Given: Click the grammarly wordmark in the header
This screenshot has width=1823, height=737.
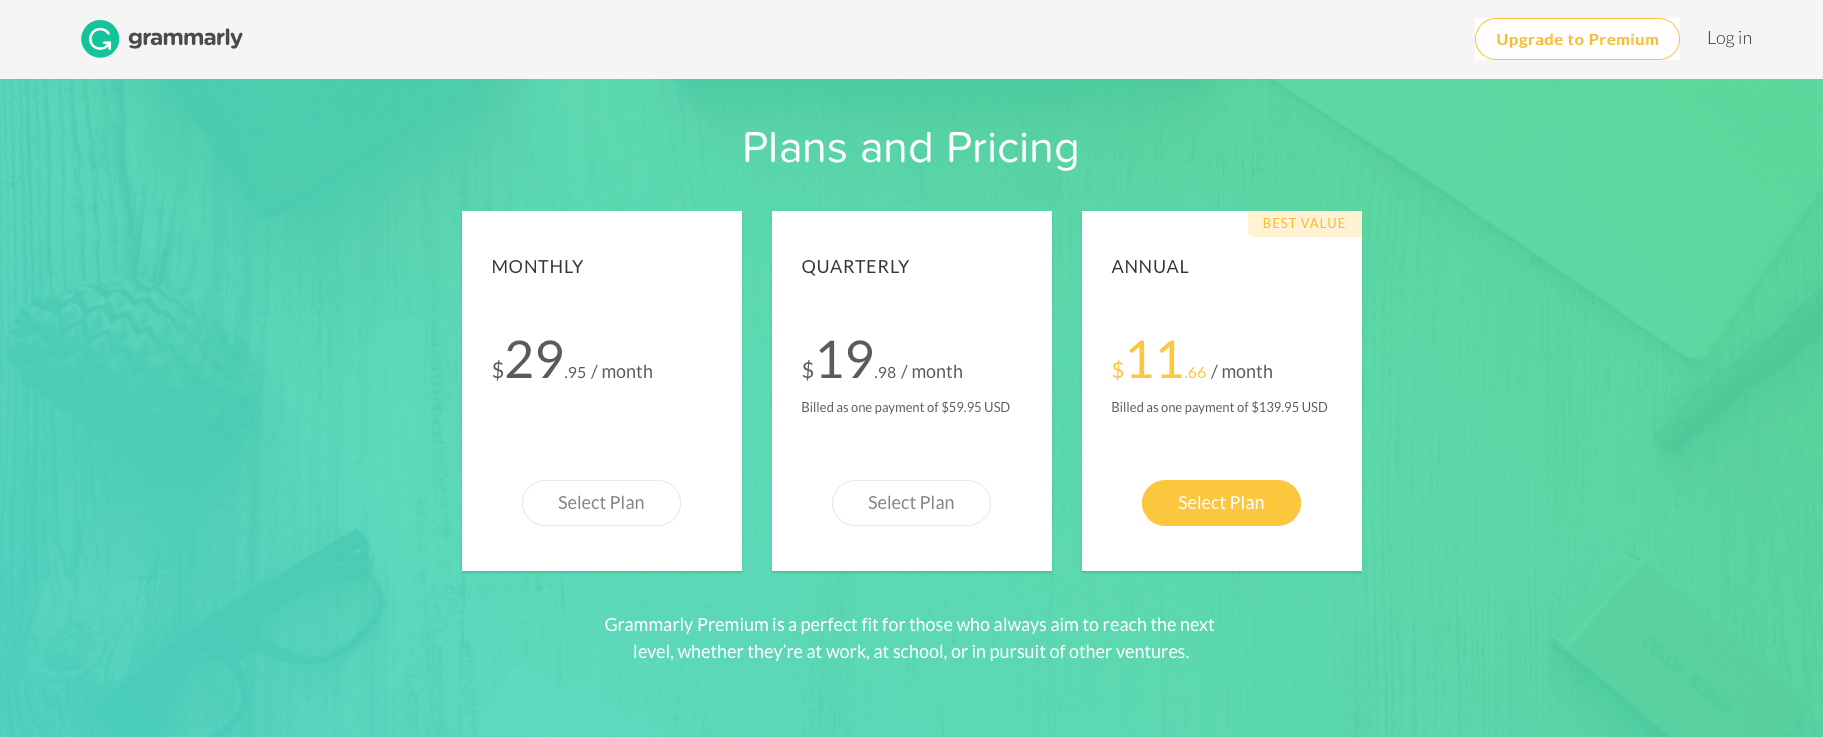Looking at the screenshot, I should (185, 38).
